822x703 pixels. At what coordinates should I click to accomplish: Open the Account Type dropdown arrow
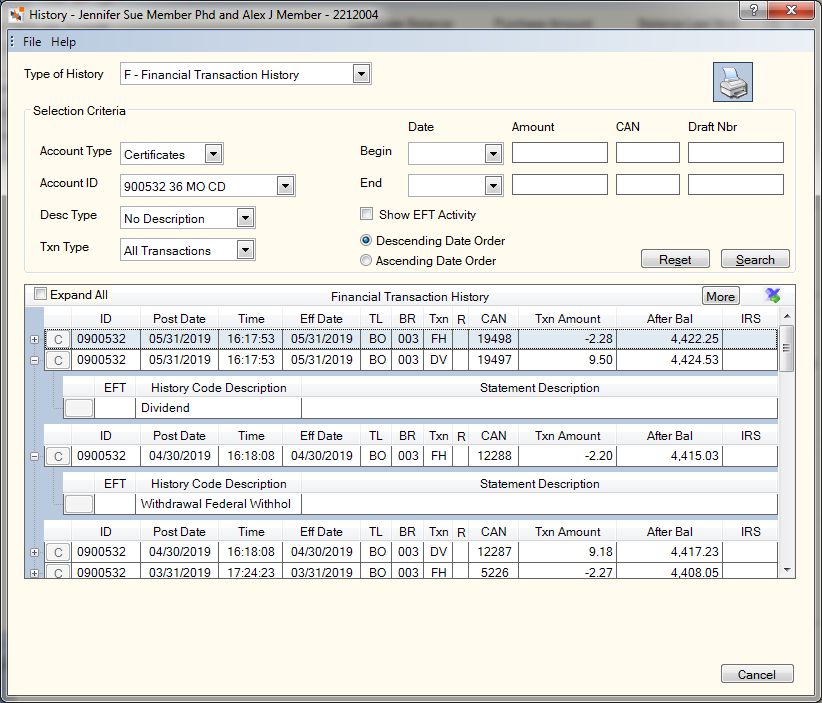point(213,154)
